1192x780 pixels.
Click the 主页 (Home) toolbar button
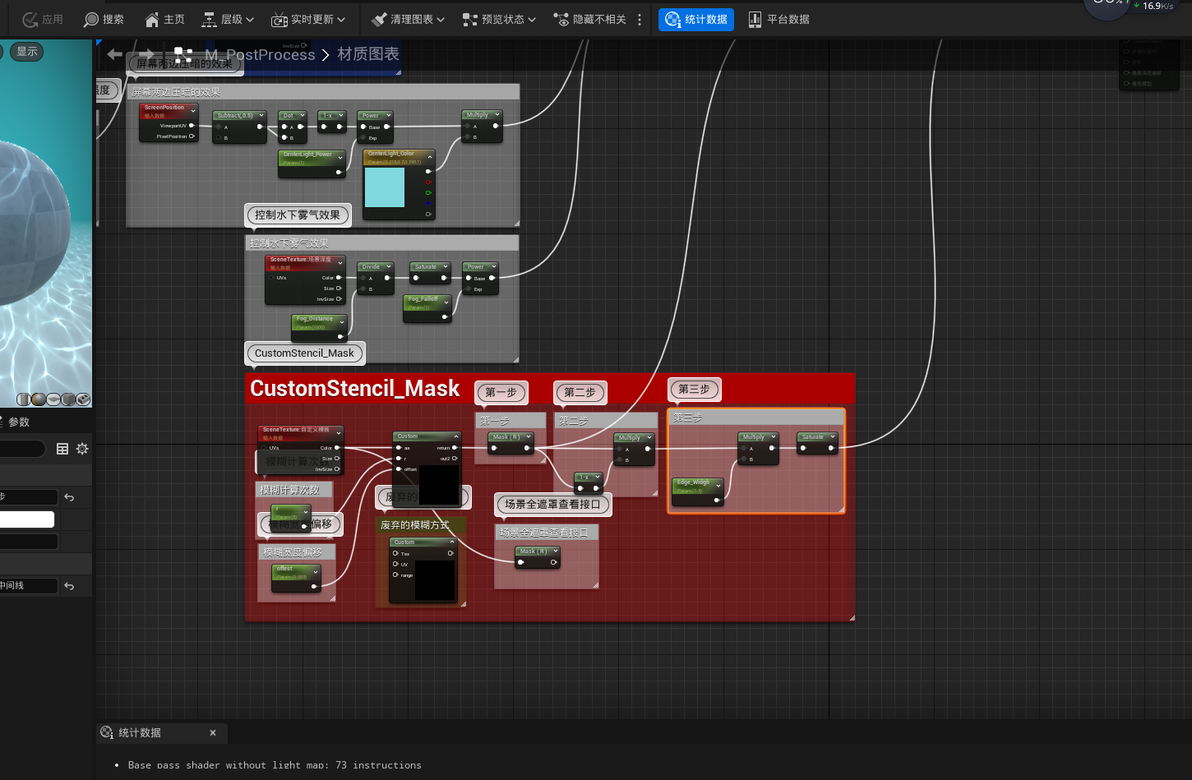click(x=165, y=19)
